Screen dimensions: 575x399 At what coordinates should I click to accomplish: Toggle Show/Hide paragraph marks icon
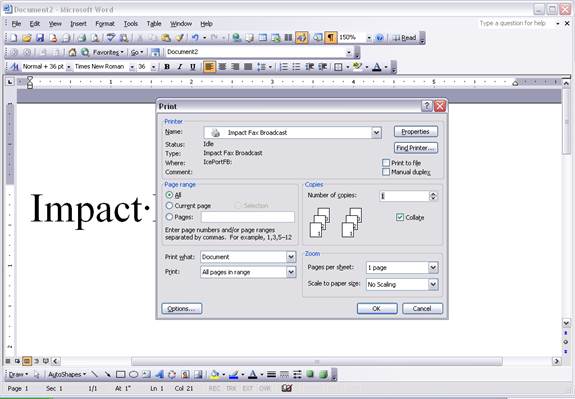click(x=331, y=38)
